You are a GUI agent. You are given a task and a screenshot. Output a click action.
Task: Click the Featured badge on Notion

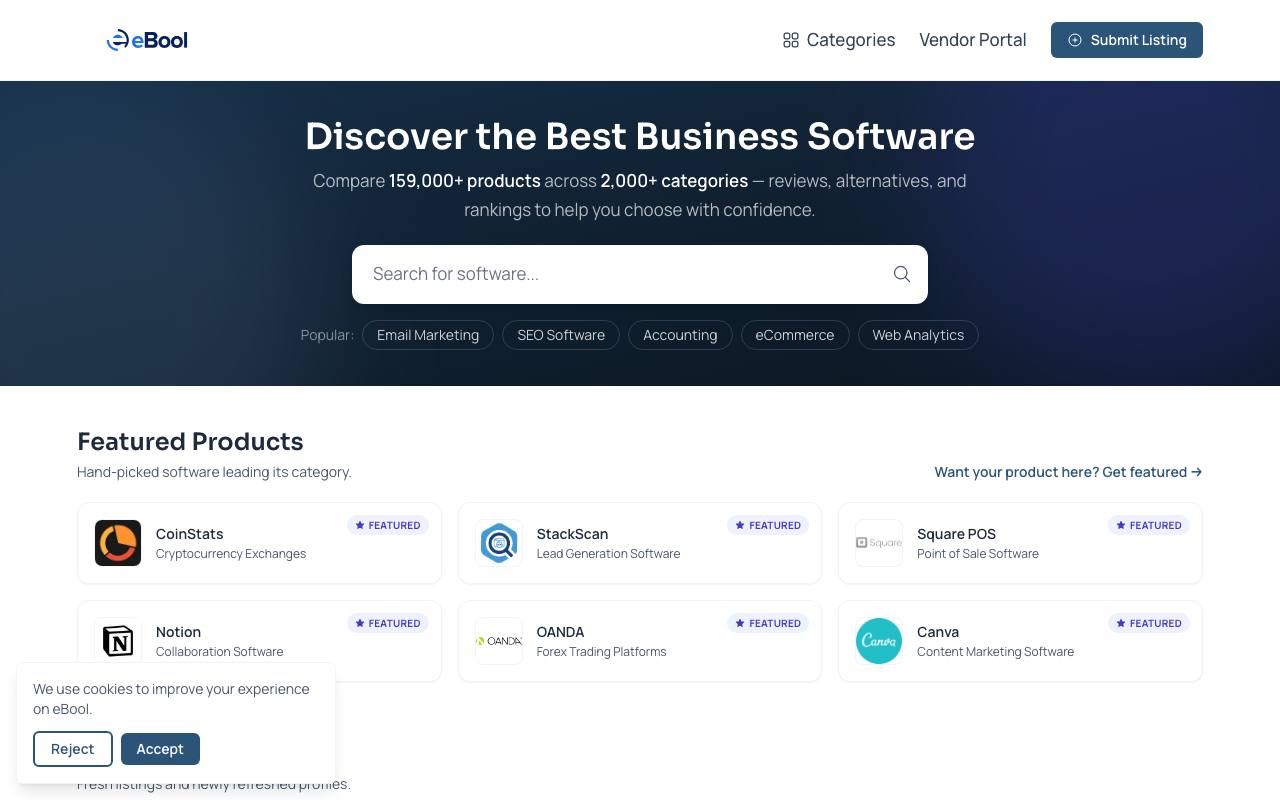coord(388,623)
